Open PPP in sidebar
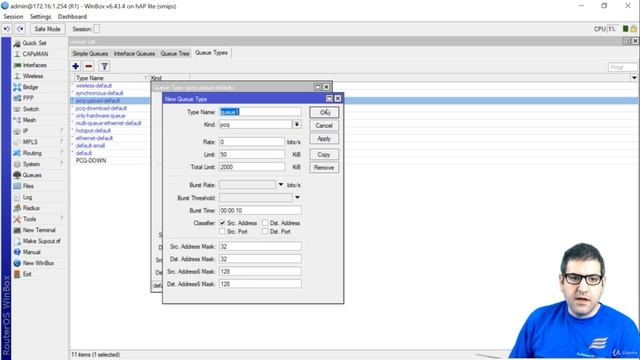 pyautogui.click(x=28, y=98)
